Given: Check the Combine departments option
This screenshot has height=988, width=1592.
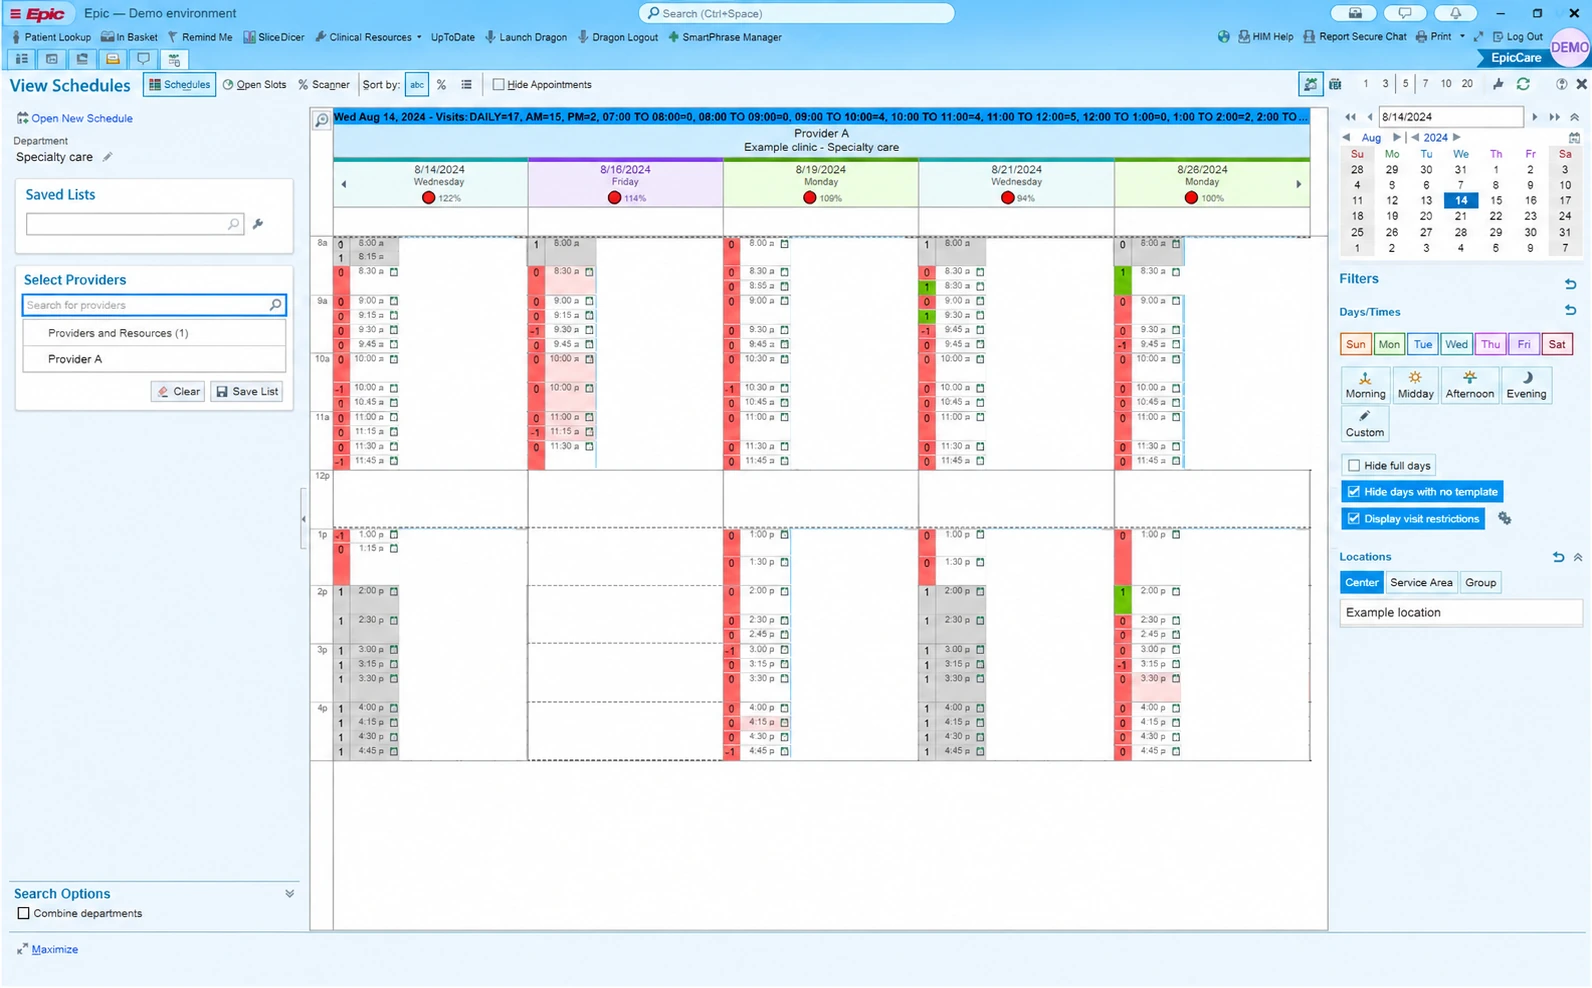Looking at the screenshot, I should tap(23, 913).
